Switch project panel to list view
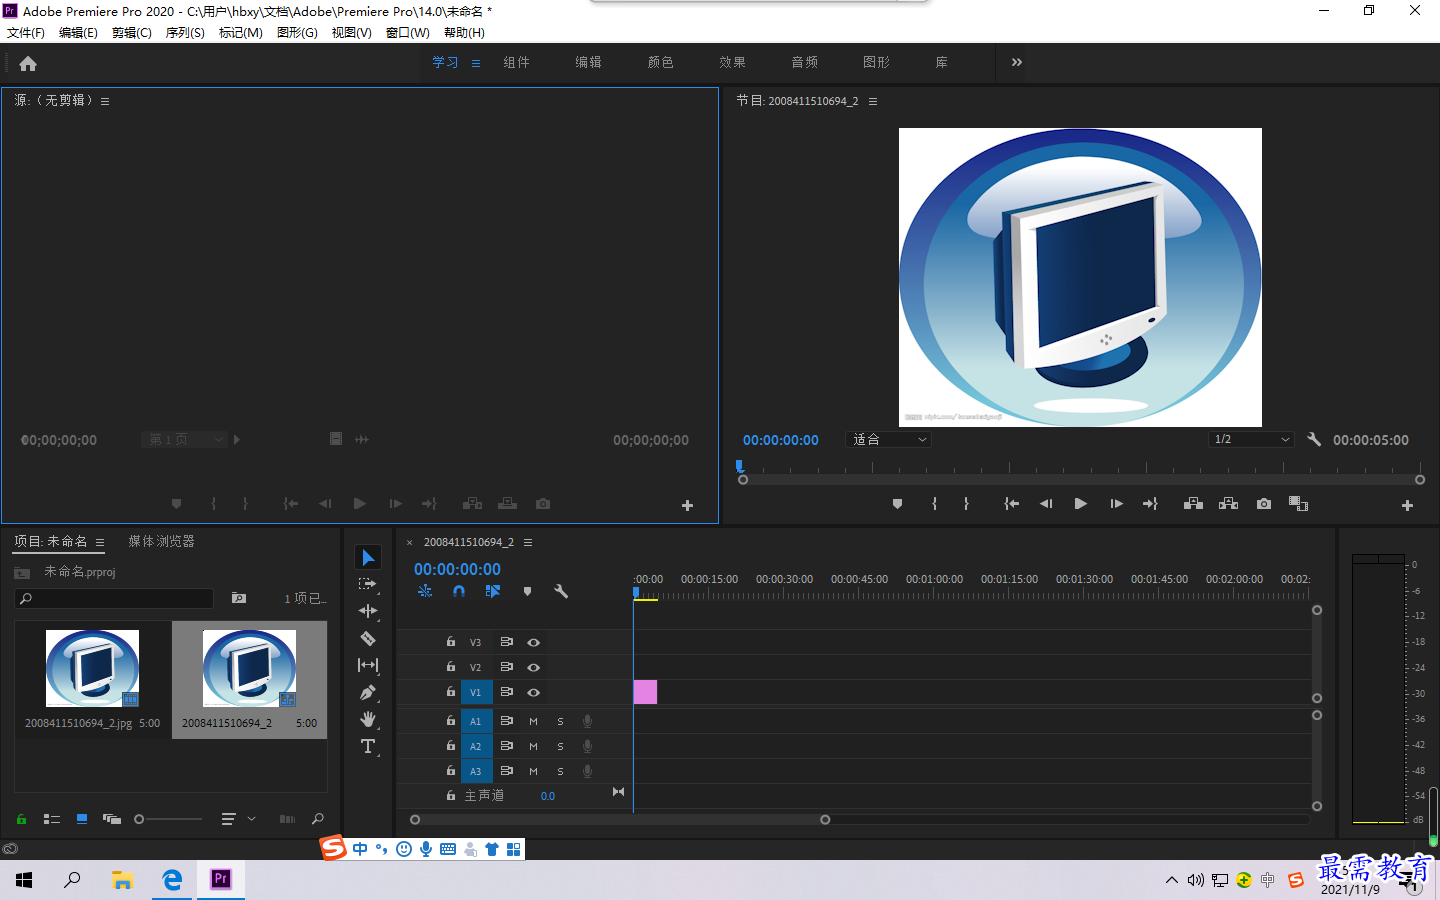Viewport: 1440px width, 900px height. (x=52, y=819)
